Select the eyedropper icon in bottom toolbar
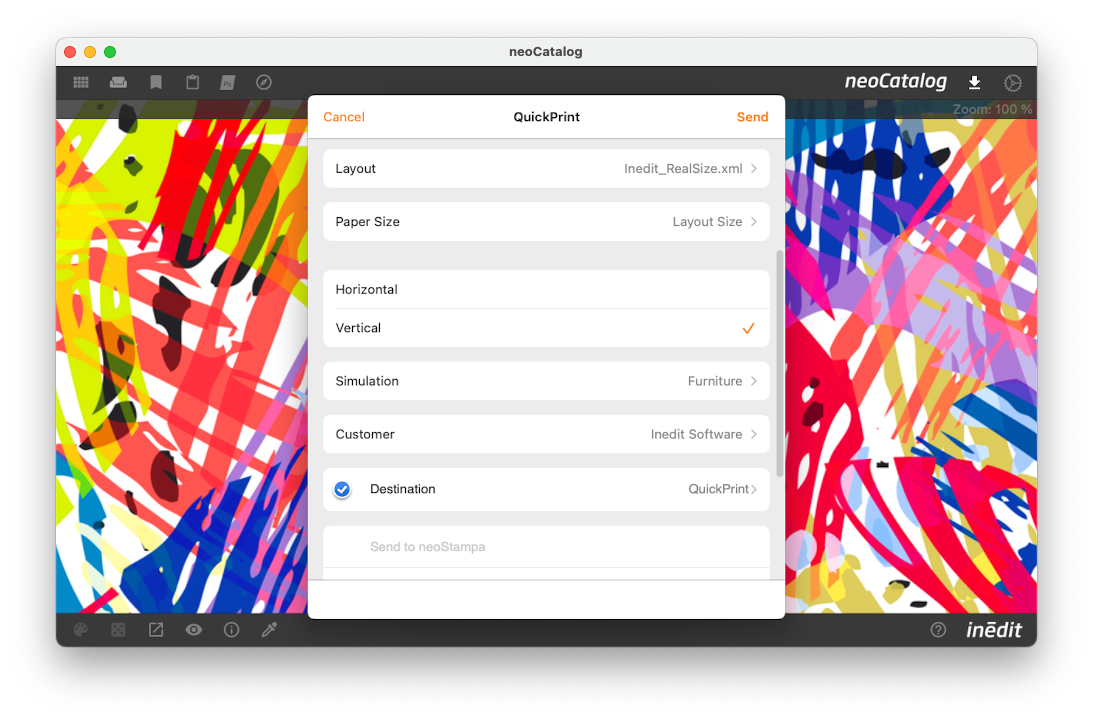The image size is (1093, 721). tap(269, 630)
